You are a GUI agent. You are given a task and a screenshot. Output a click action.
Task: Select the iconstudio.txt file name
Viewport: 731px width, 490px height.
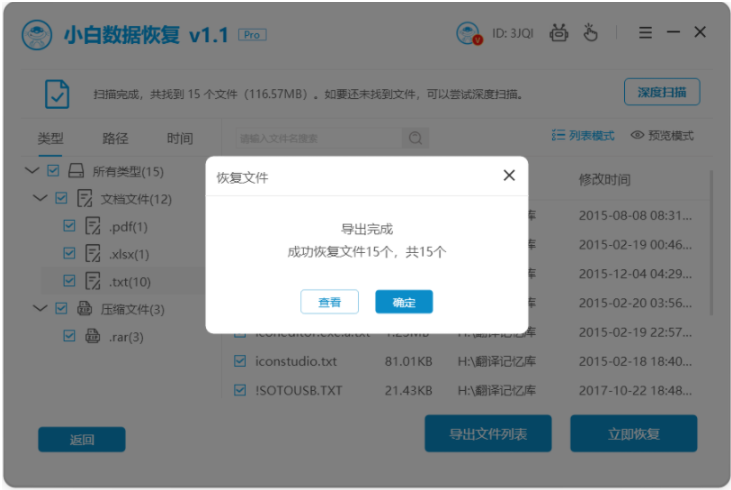click(x=296, y=361)
